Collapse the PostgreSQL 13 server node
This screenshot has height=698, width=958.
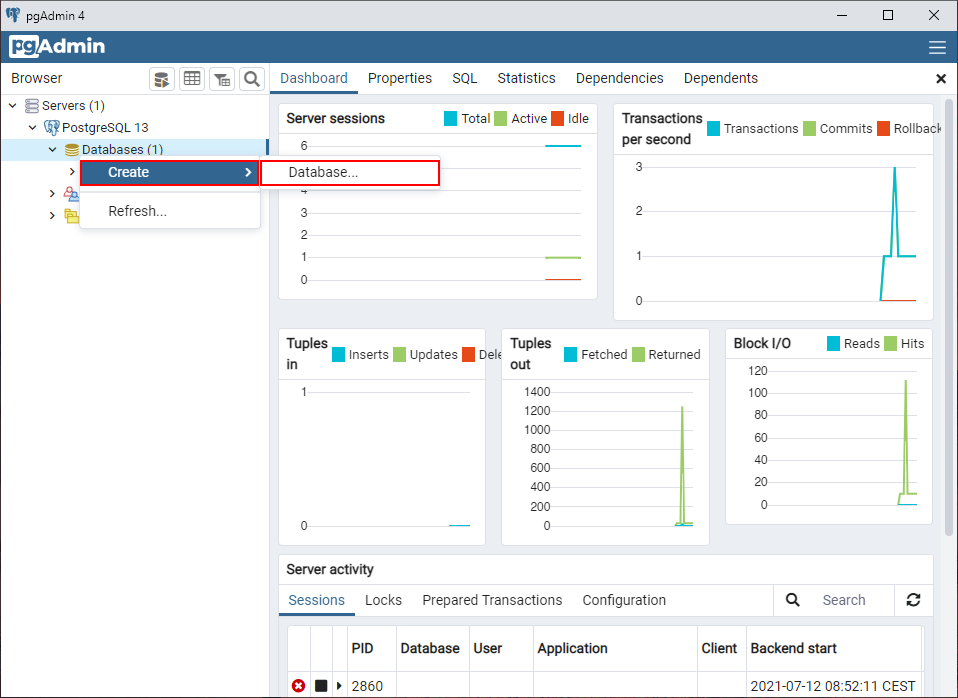click(31, 127)
